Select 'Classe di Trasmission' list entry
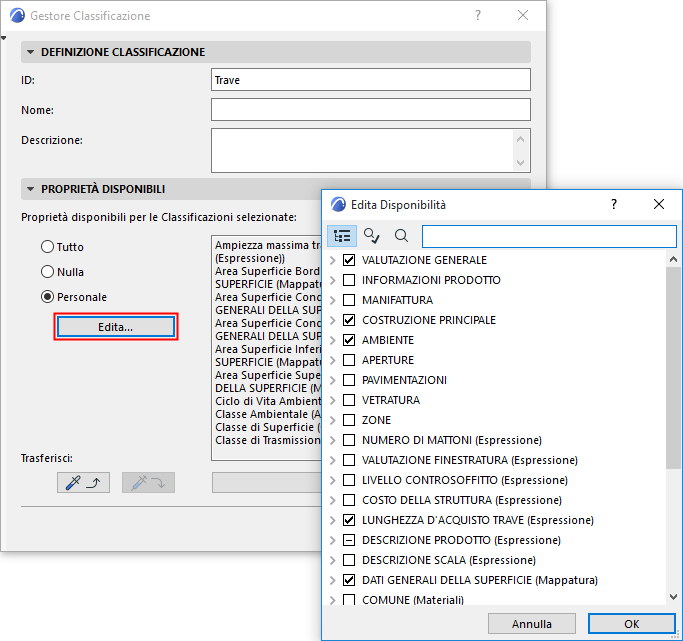Screen dimensions: 683x641 tap(267, 440)
